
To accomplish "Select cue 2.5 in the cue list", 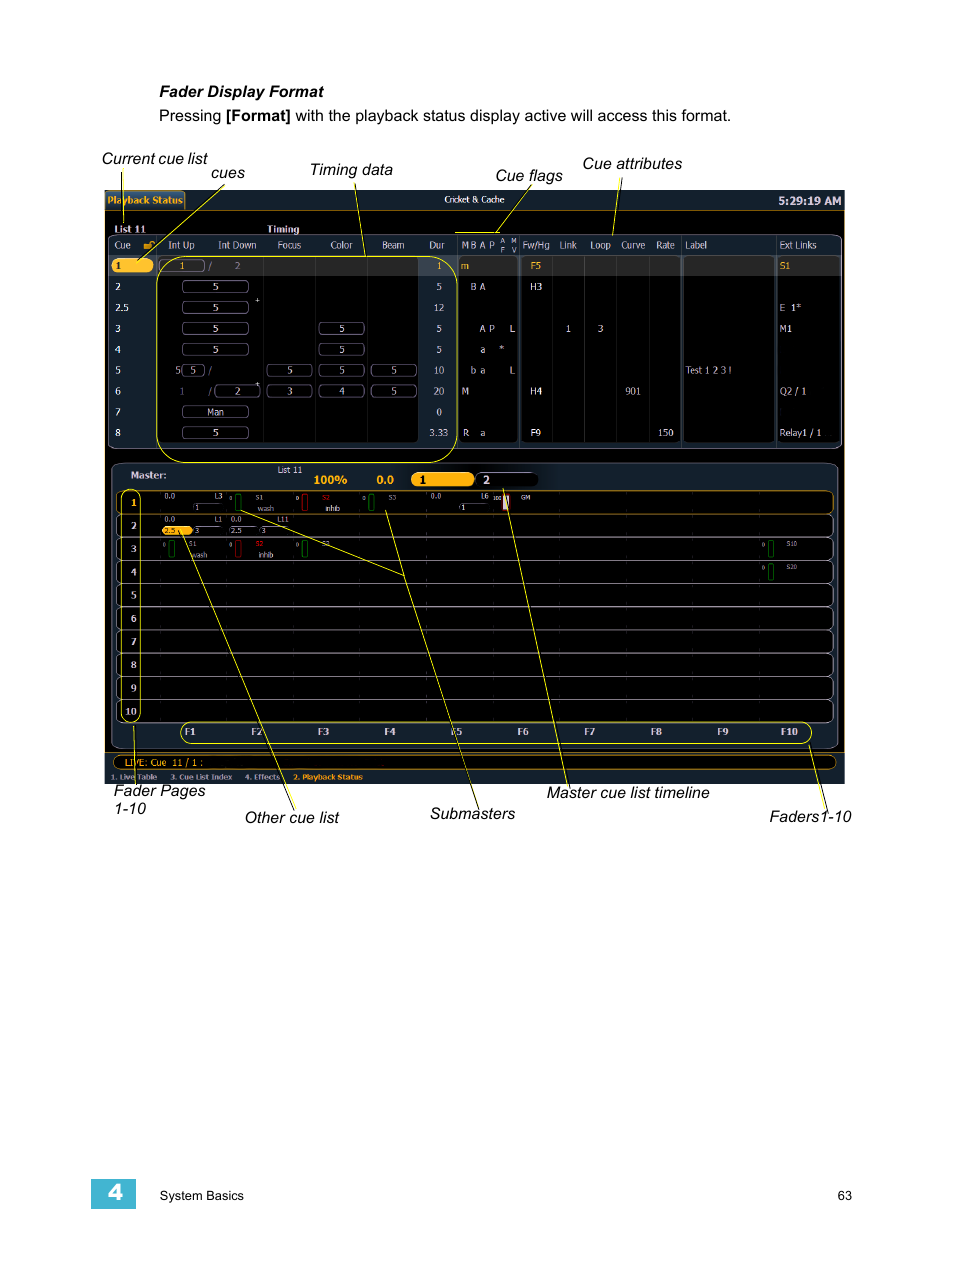I will 122,308.
